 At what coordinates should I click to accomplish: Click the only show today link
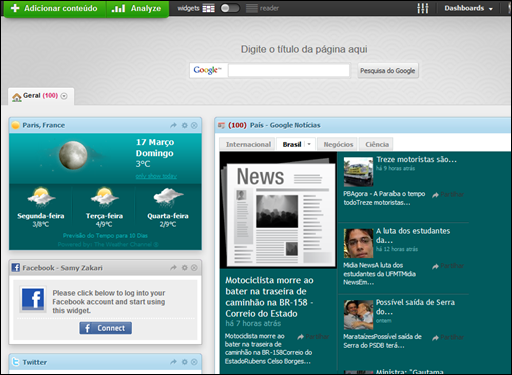tap(156, 176)
